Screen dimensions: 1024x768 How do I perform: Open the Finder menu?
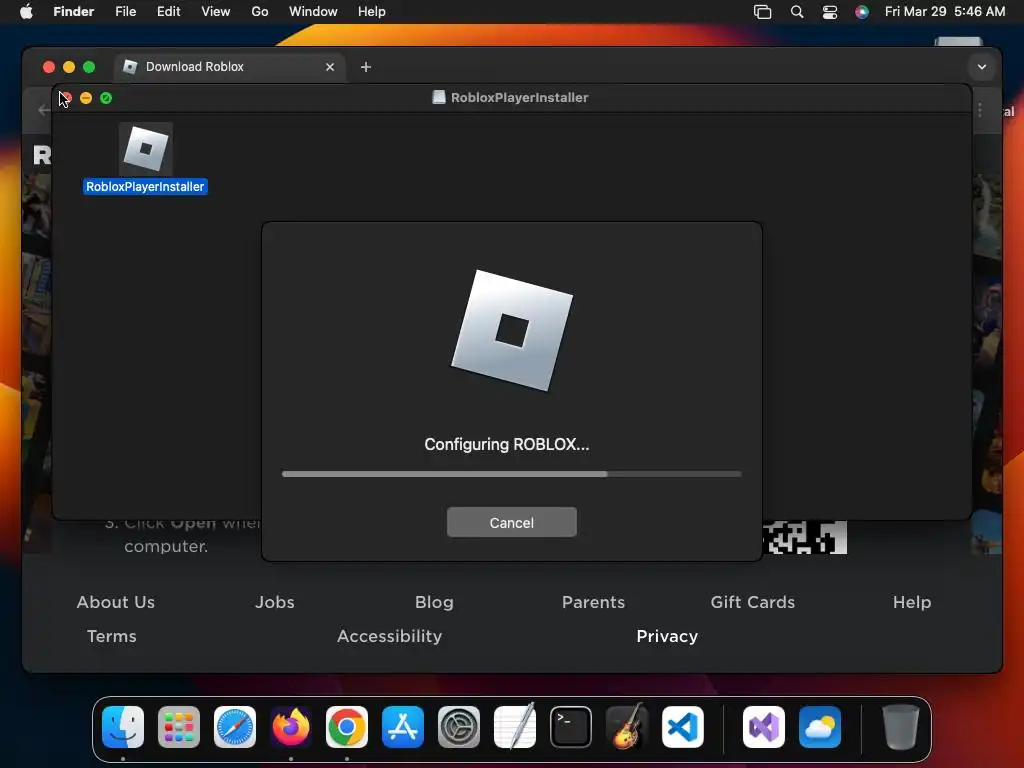tap(74, 11)
